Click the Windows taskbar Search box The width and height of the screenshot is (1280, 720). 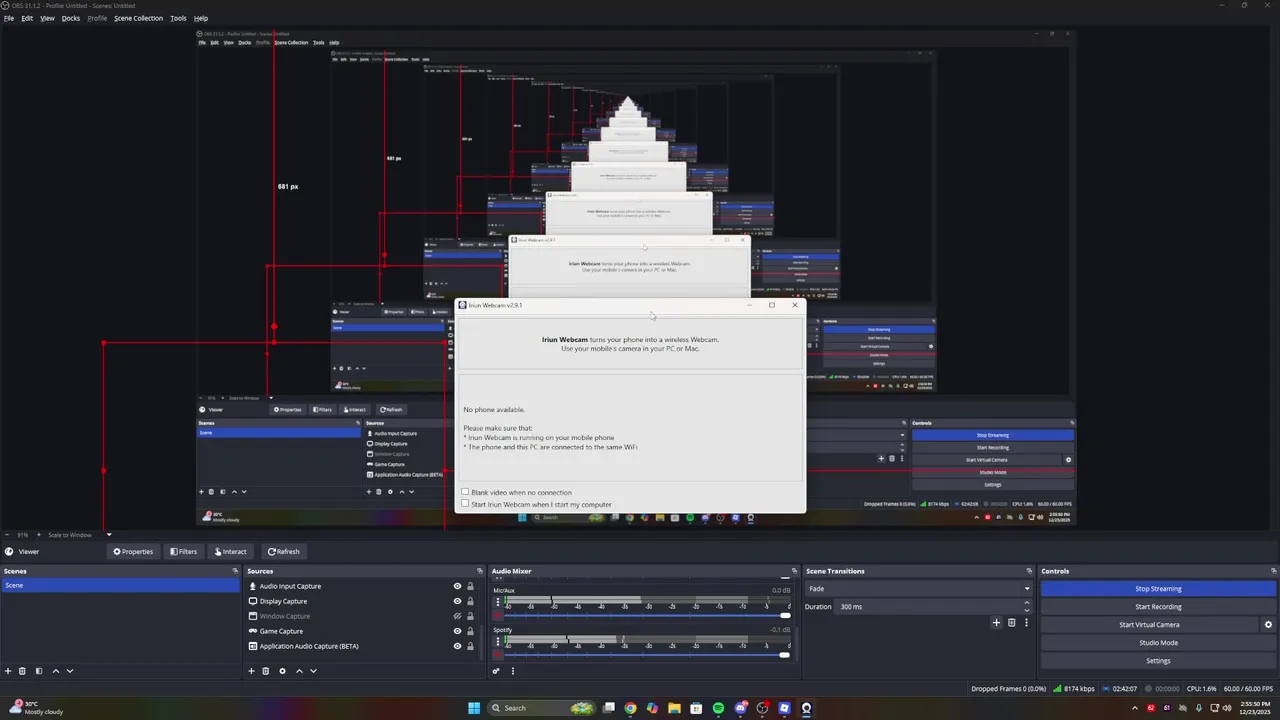(541, 708)
